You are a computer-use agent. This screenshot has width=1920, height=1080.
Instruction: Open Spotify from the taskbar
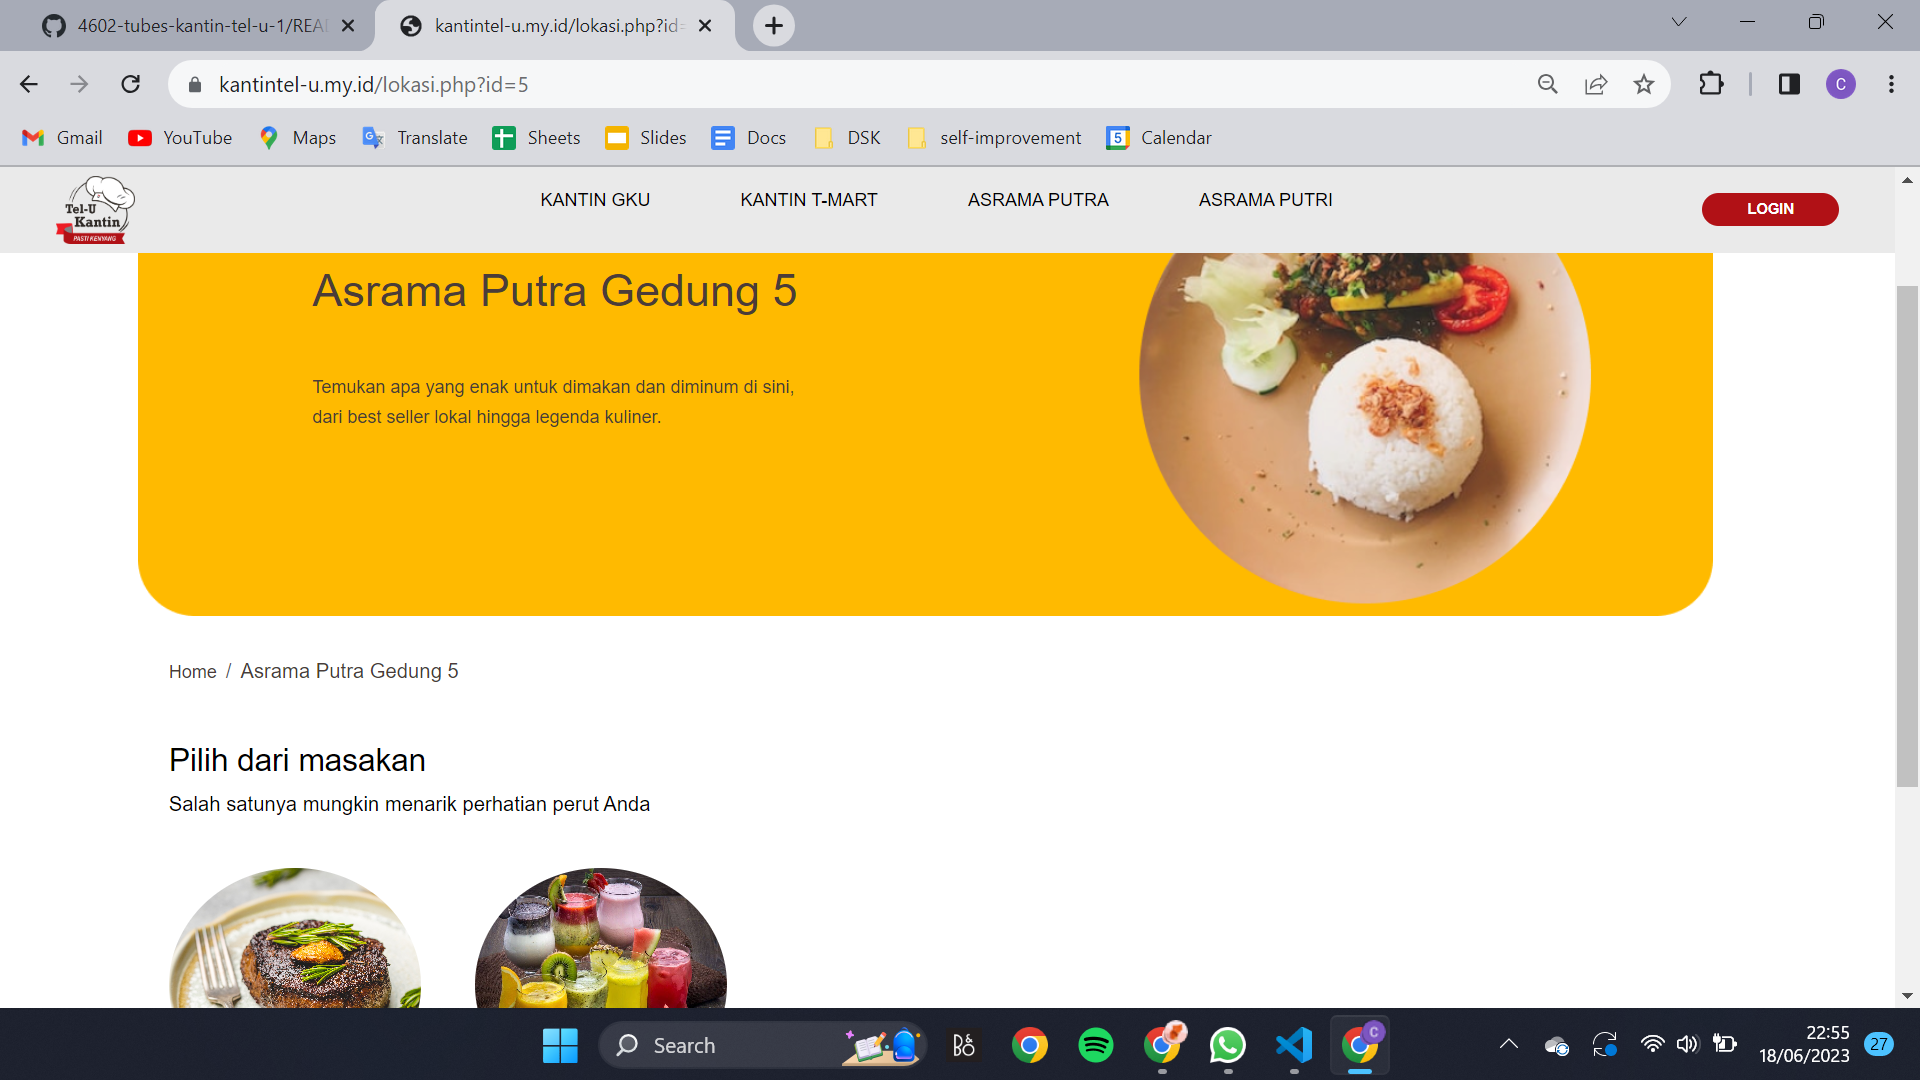[1096, 1046]
